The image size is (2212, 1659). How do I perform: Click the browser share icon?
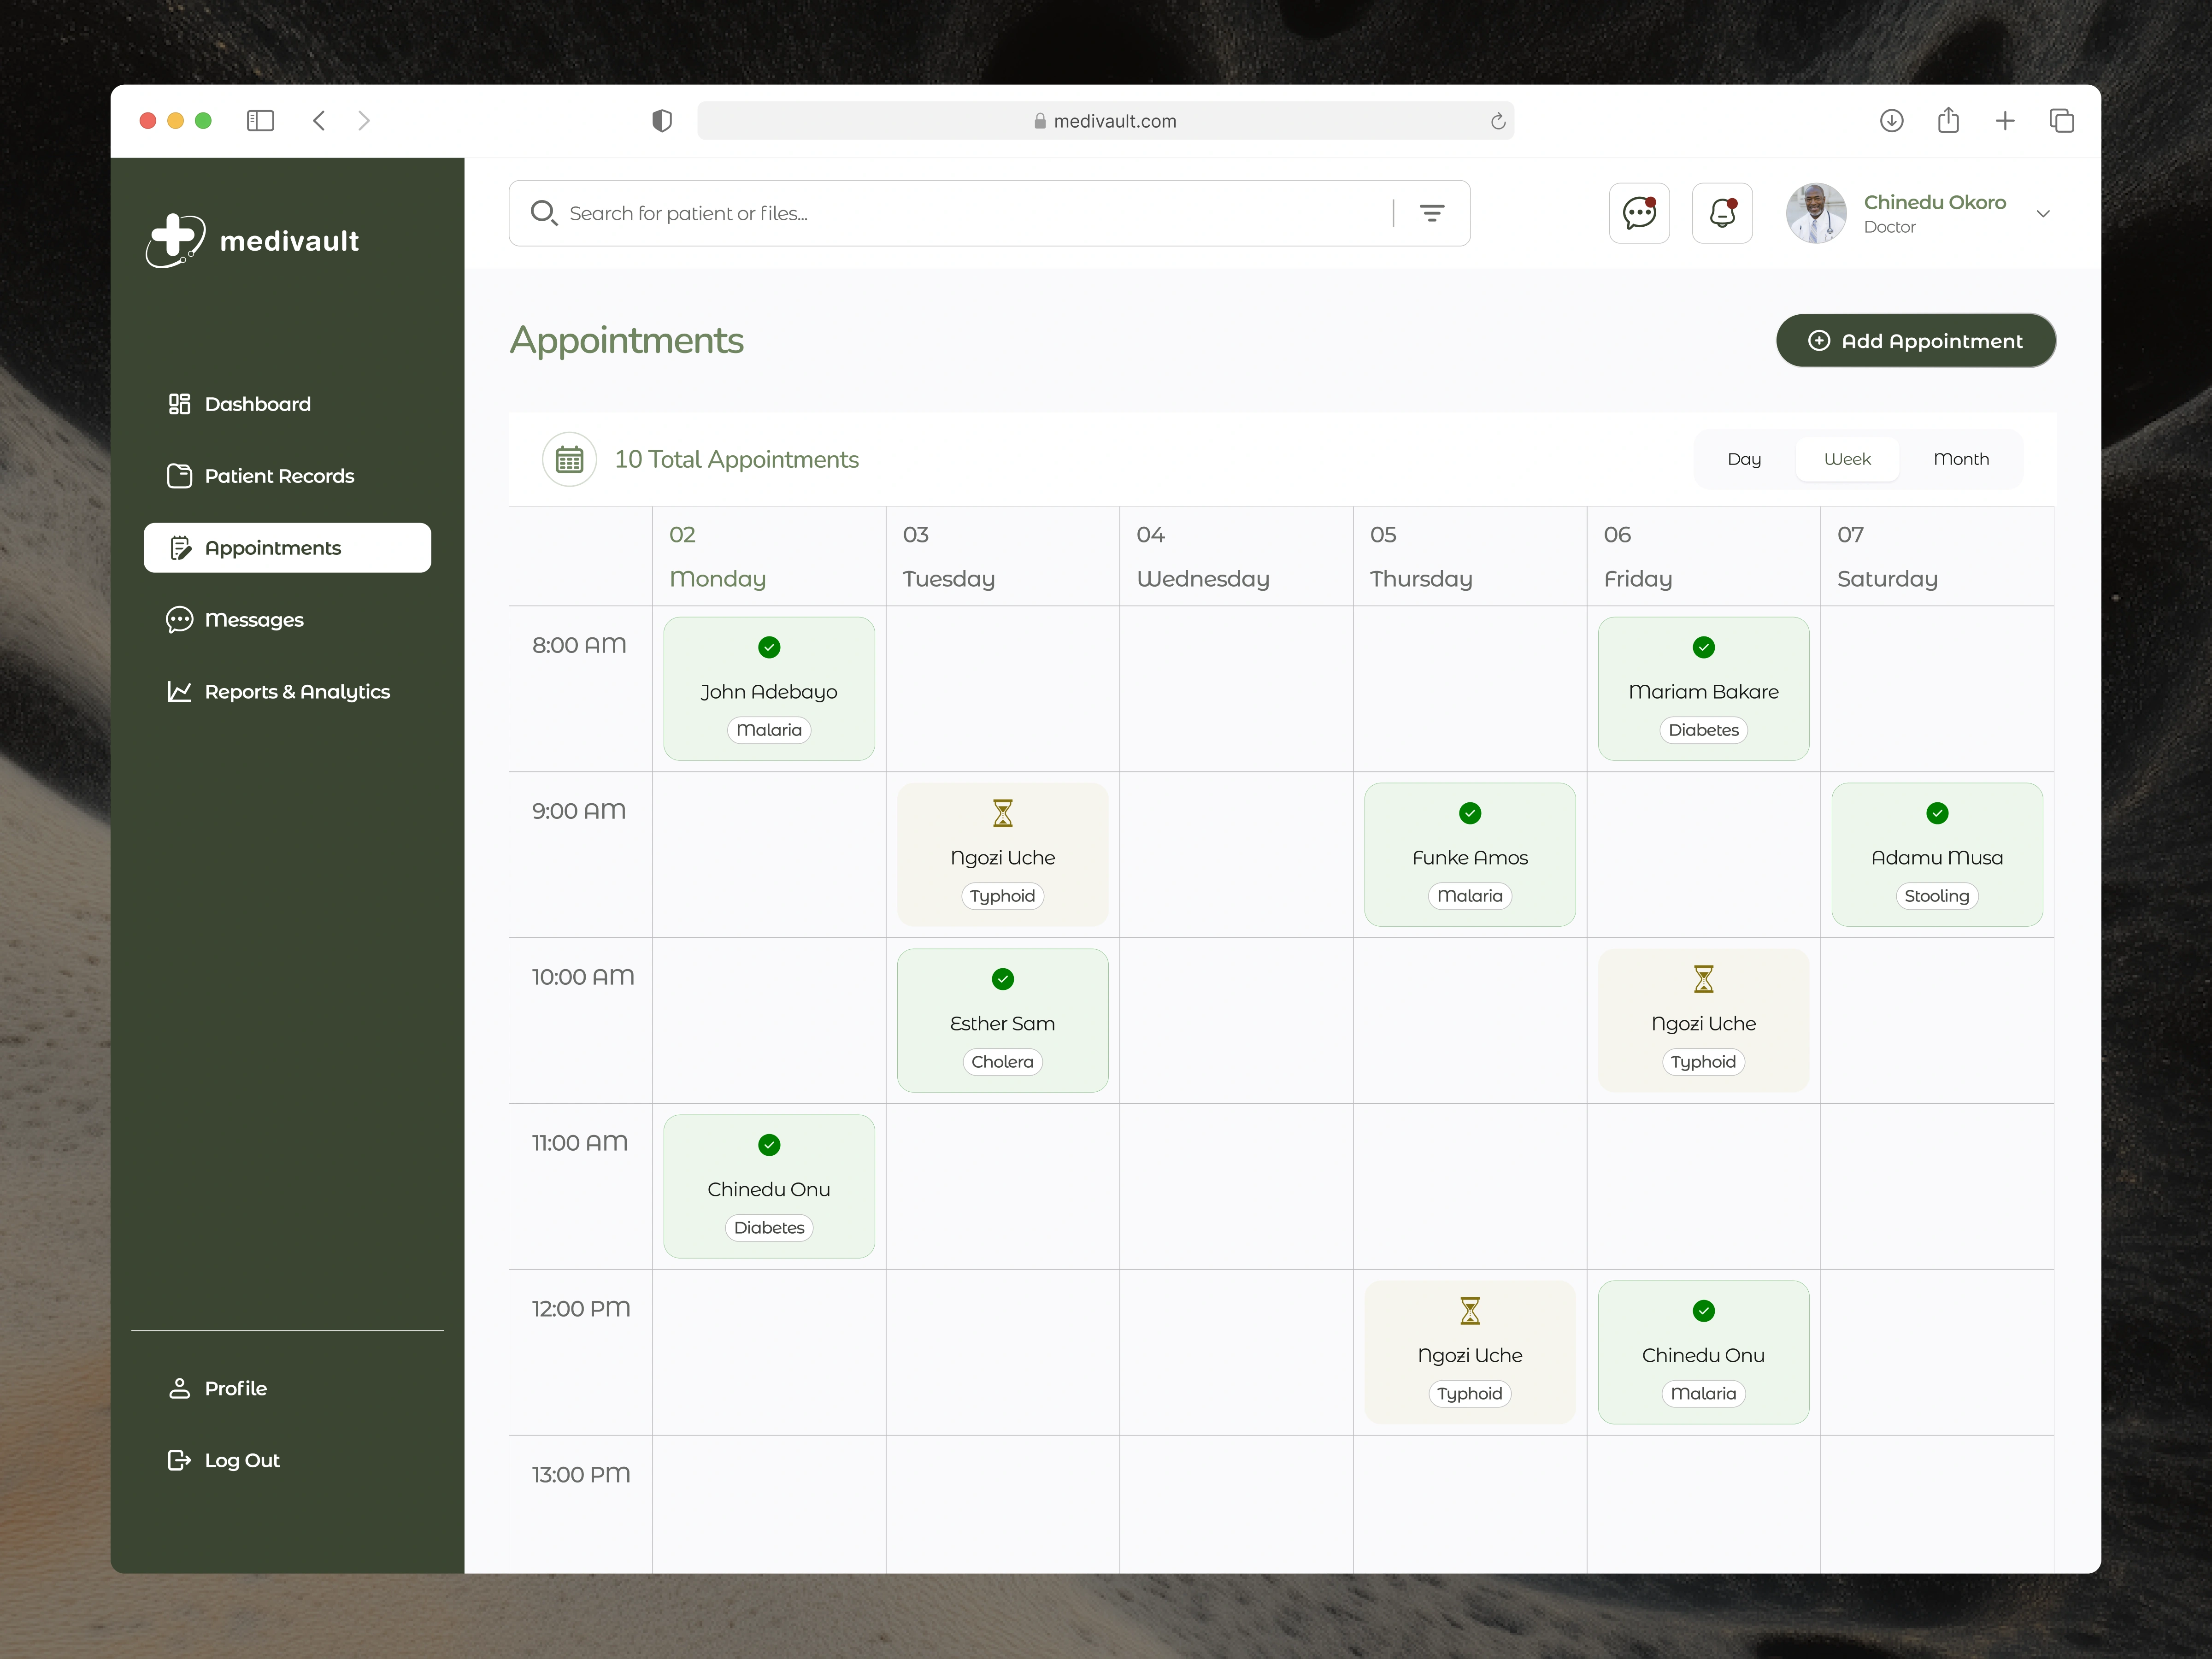pos(1947,121)
